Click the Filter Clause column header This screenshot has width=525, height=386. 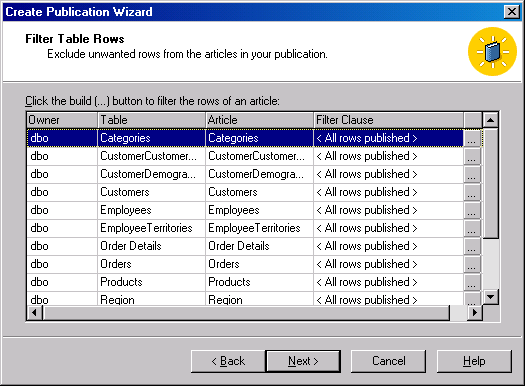click(388, 120)
